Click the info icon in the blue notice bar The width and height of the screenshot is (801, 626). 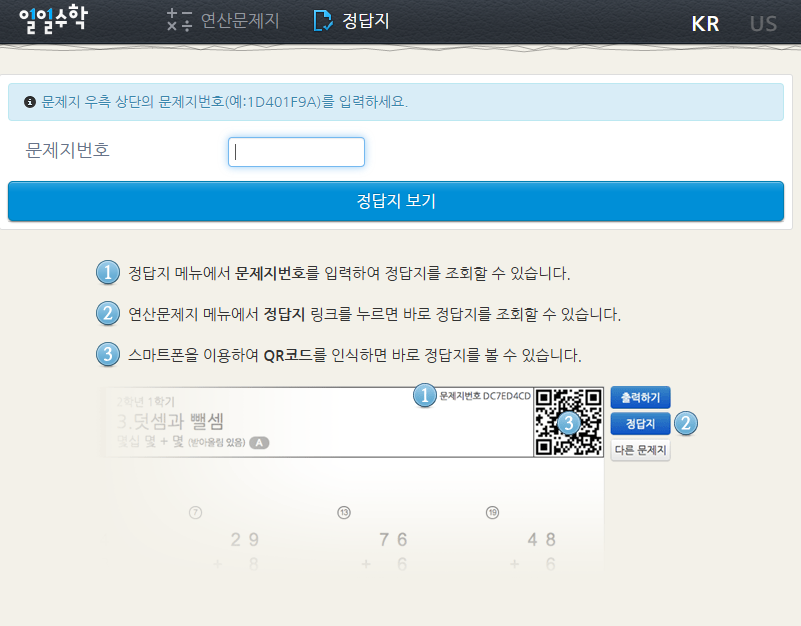click(x=27, y=102)
